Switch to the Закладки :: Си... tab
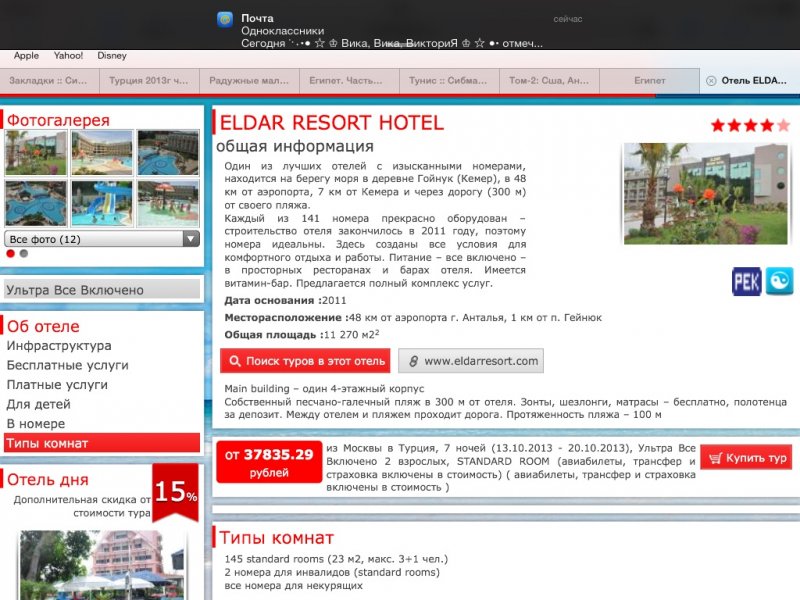 tap(49, 81)
